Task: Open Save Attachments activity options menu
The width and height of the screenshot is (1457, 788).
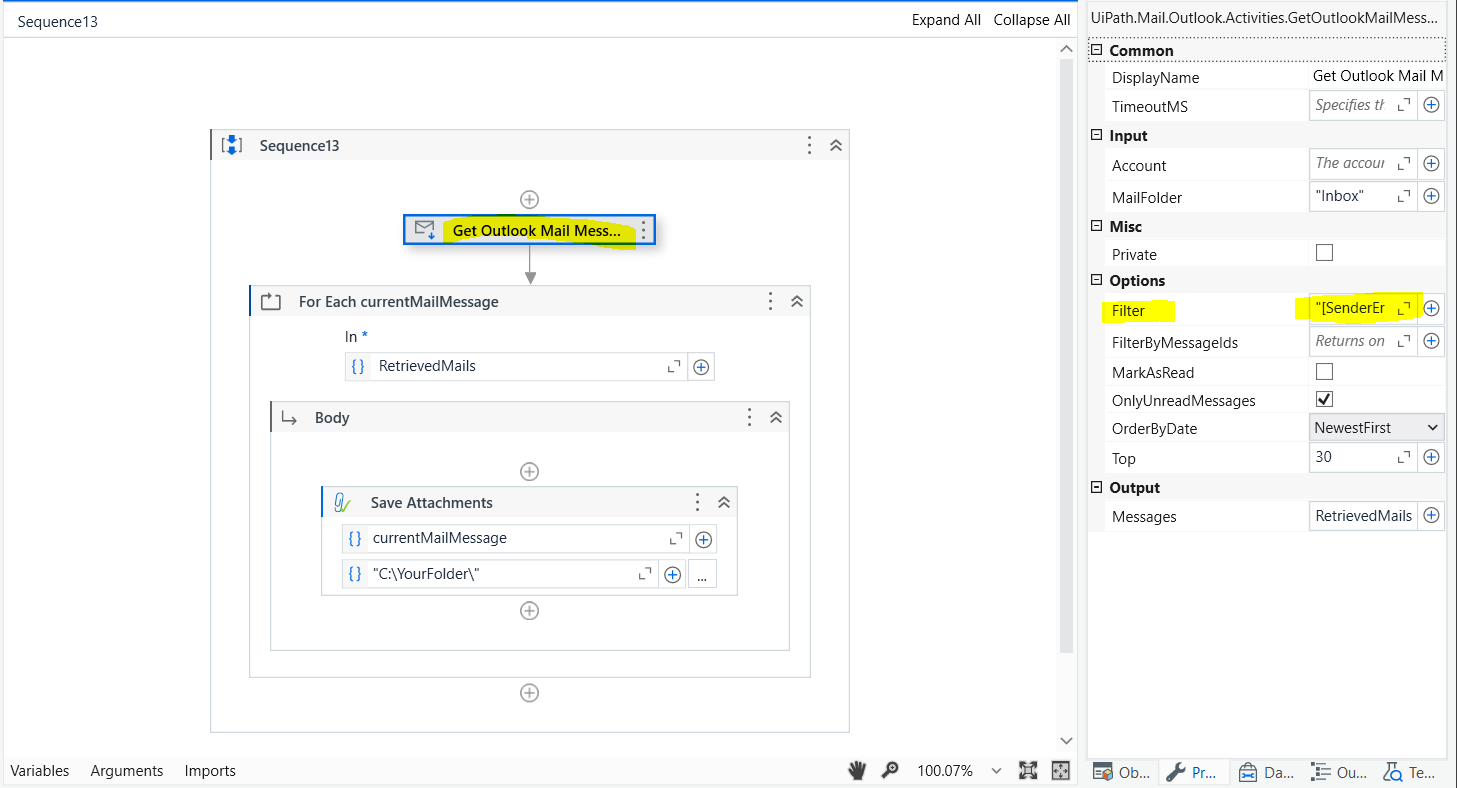Action: click(698, 502)
